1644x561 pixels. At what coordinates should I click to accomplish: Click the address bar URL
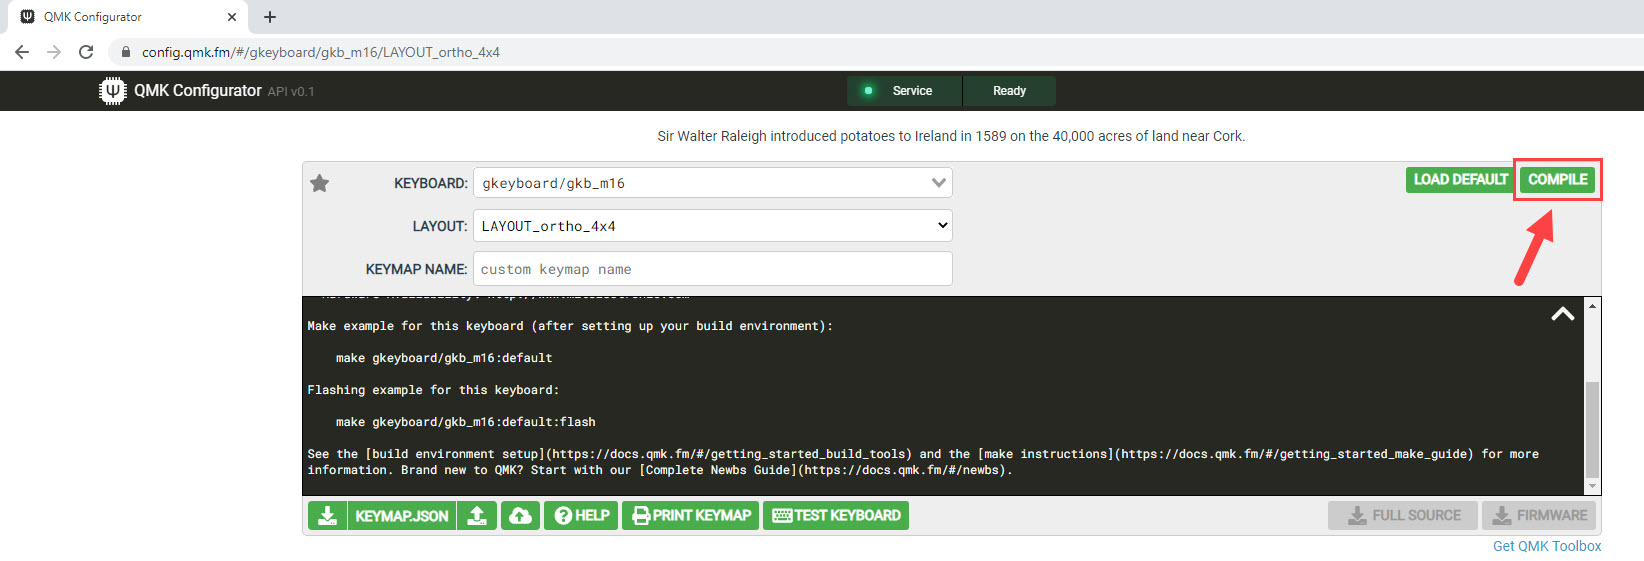(320, 52)
